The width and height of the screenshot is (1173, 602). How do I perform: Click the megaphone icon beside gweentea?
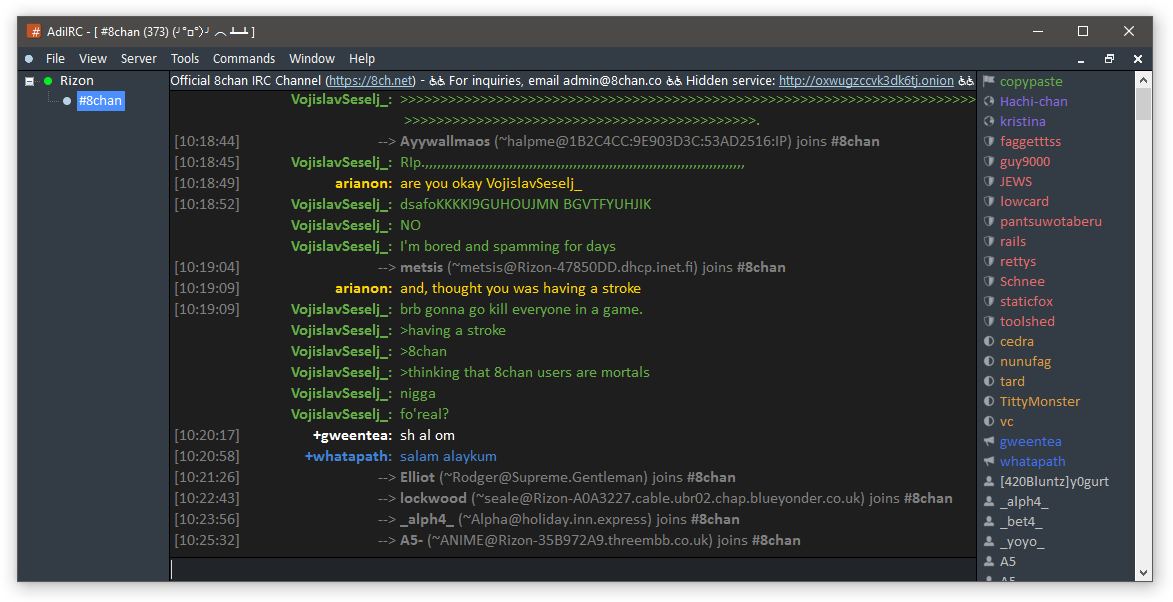[x=989, y=441]
